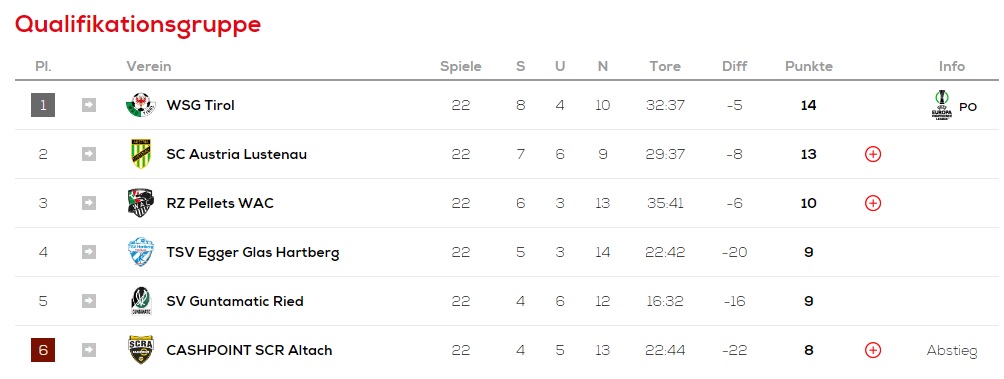Expand the plus info for SCR Altach
The image size is (1004, 379).
click(873, 350)
